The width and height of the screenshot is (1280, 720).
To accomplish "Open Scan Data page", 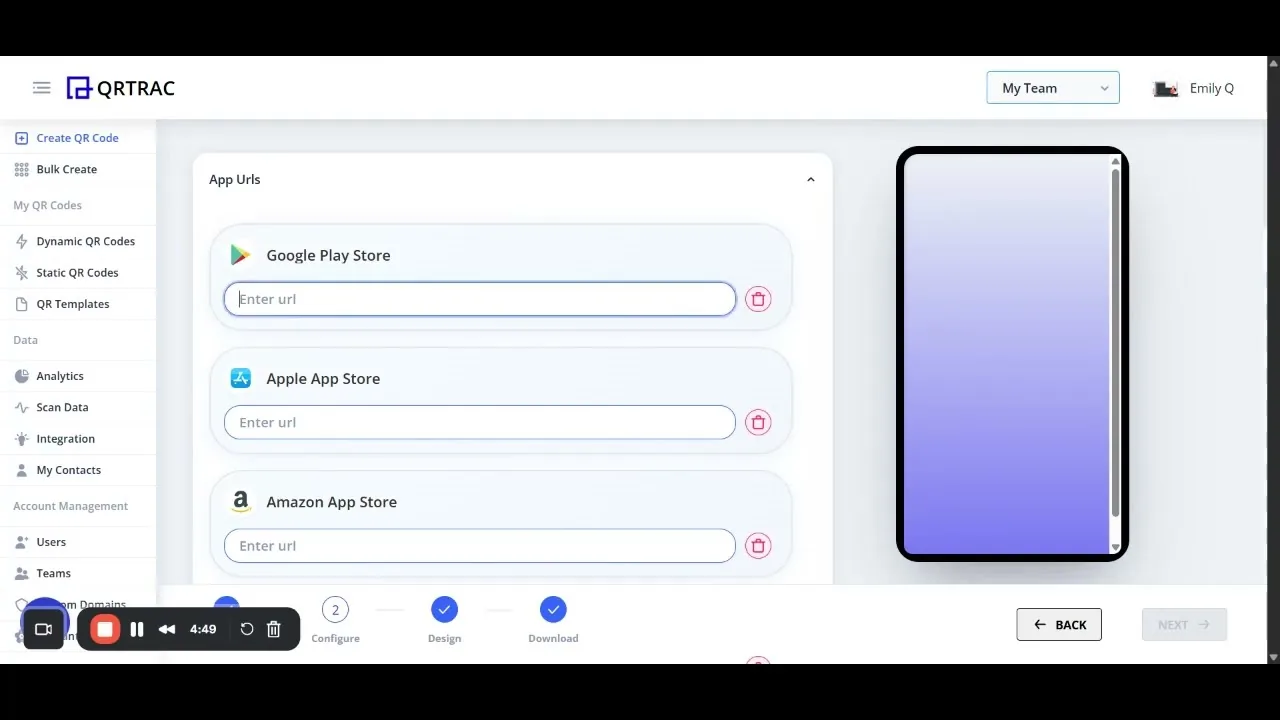I will pyautogui.click(x=62, y=407).
